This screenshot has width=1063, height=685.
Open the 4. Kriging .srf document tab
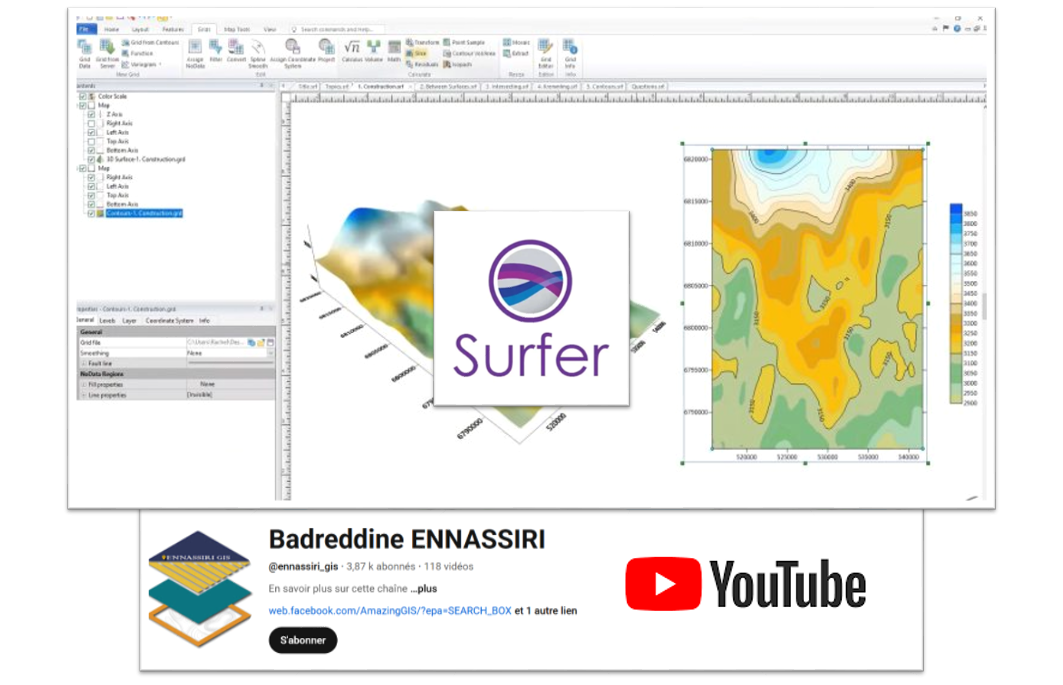coord(557,87)
